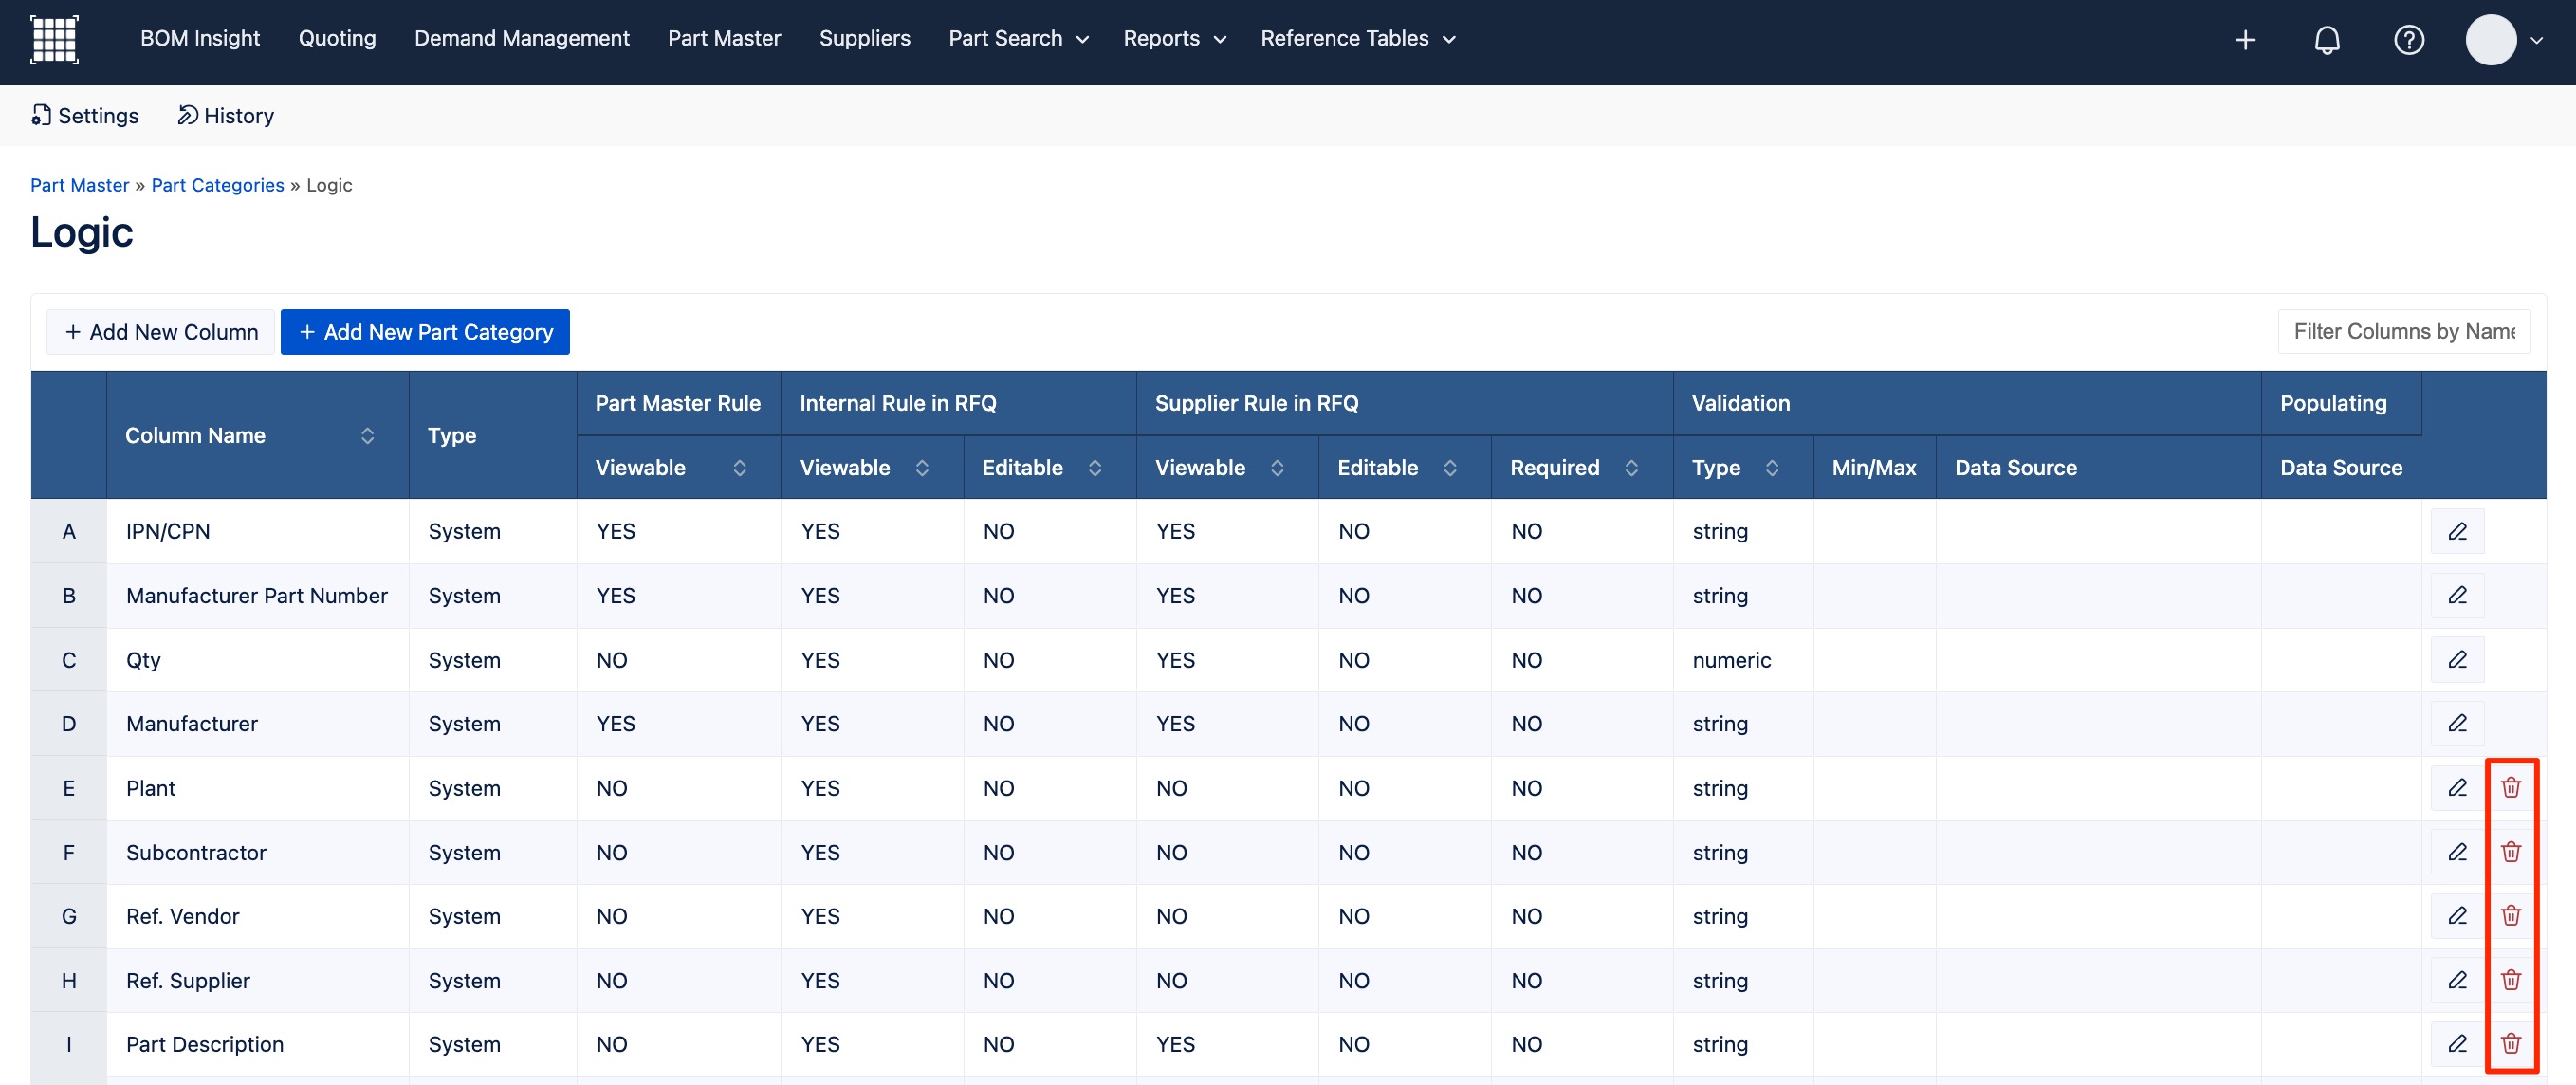Click the Populating Data Source header
Screen dimensions: 2576x1085
tap(2340, 468)
